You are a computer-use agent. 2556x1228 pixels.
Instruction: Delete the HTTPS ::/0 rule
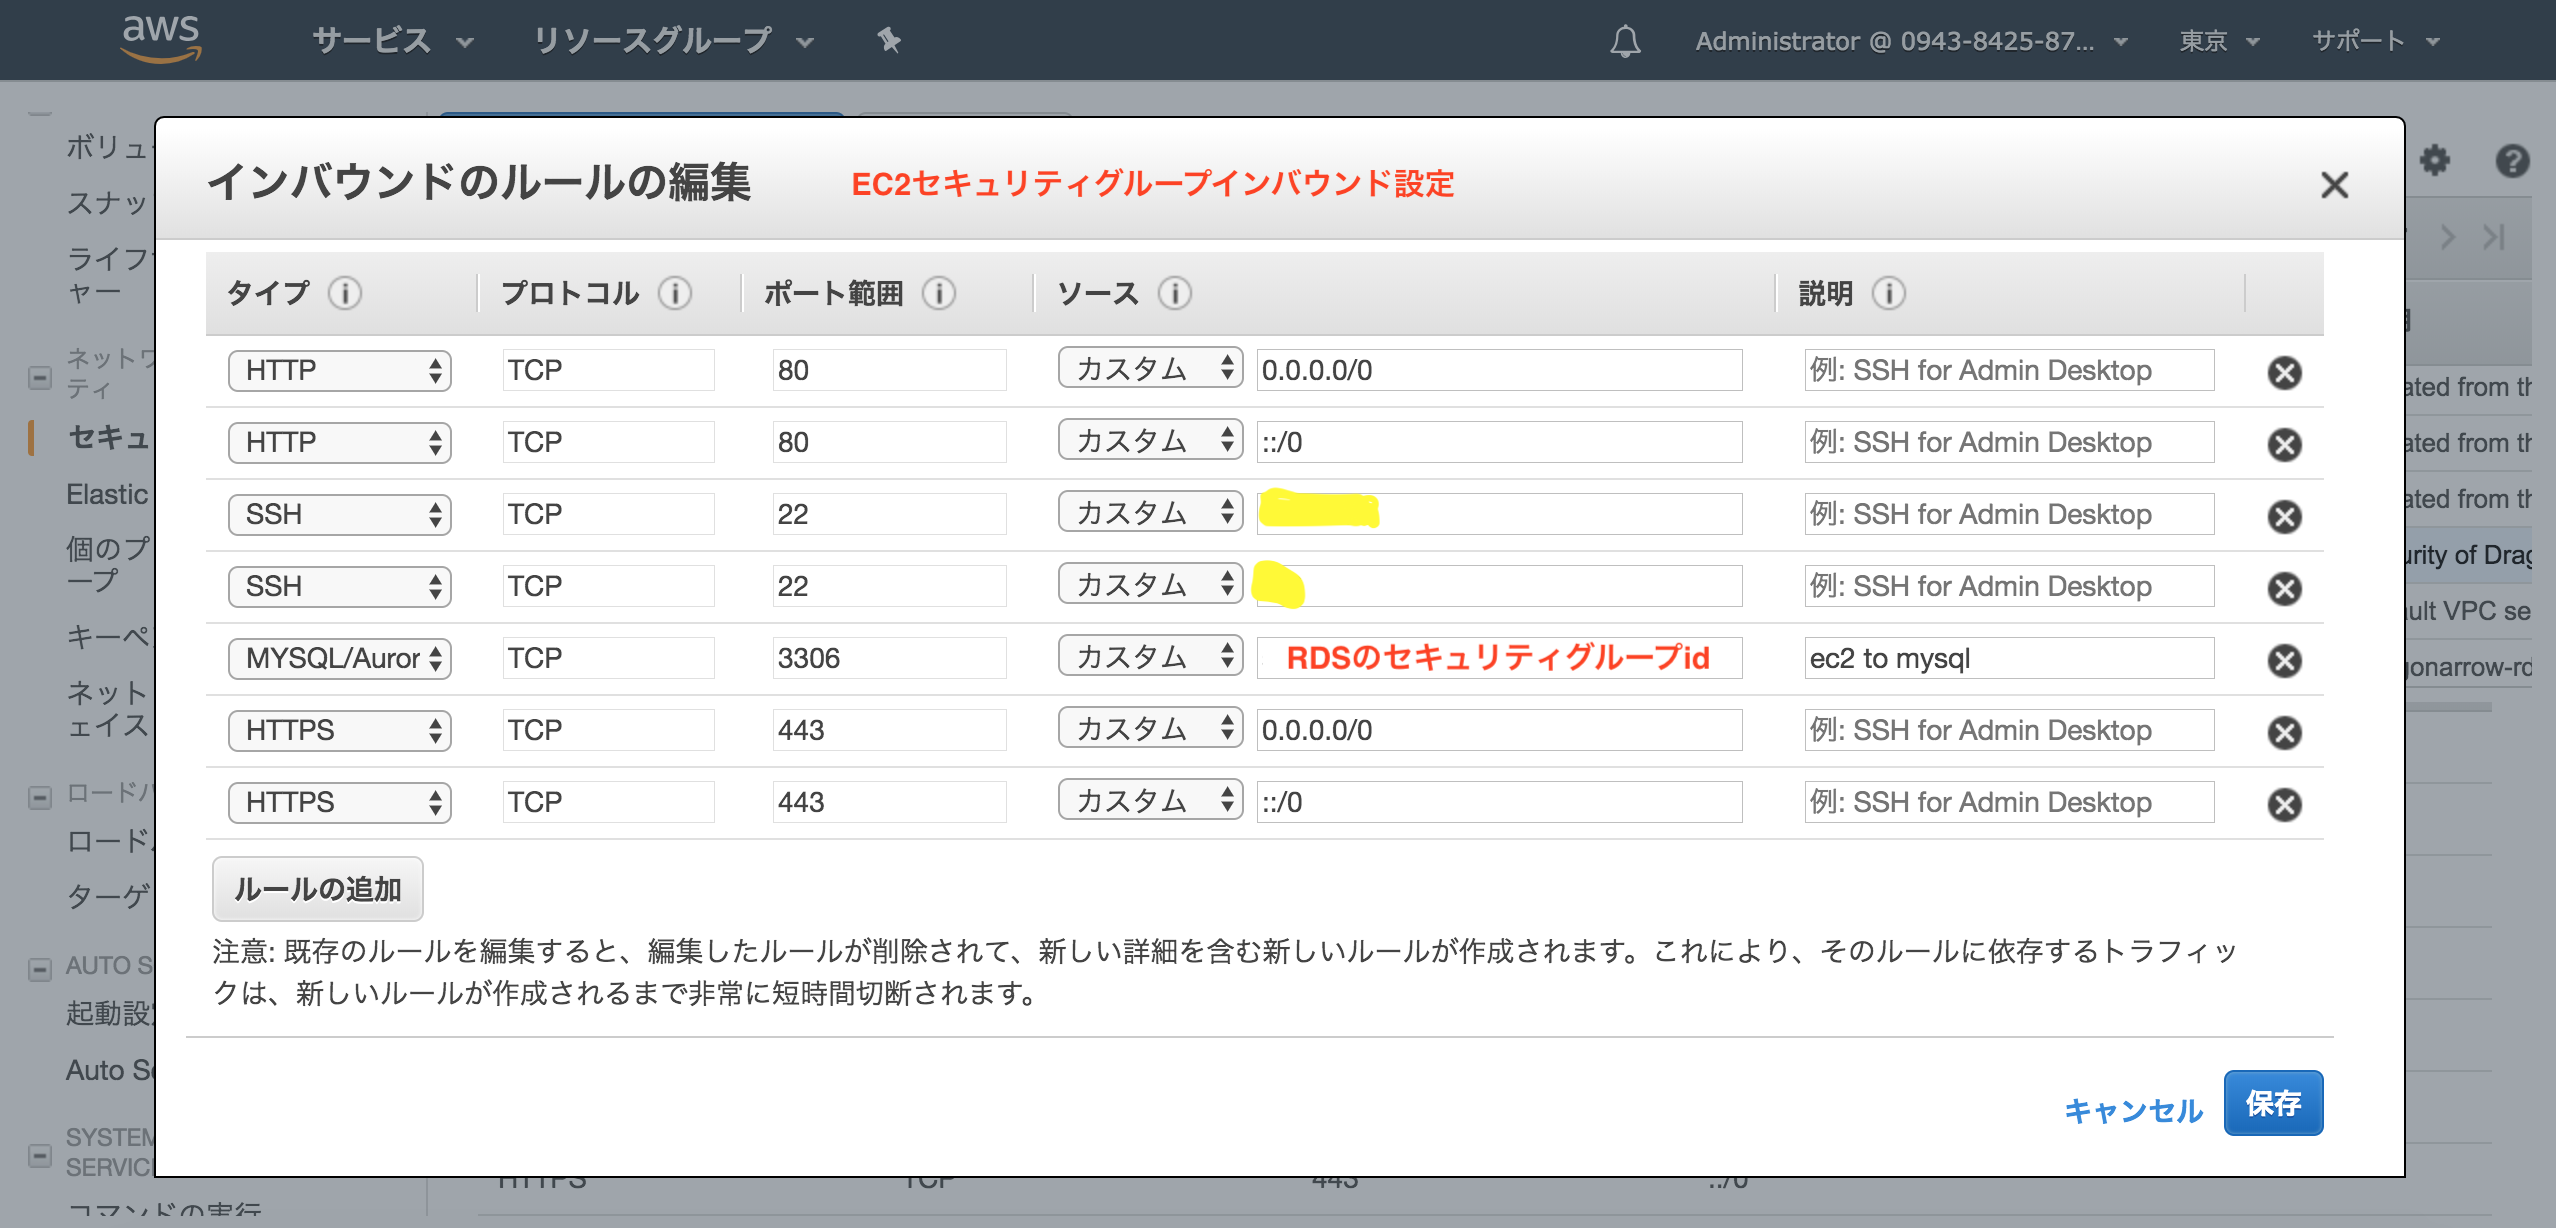click(2284, 804)
